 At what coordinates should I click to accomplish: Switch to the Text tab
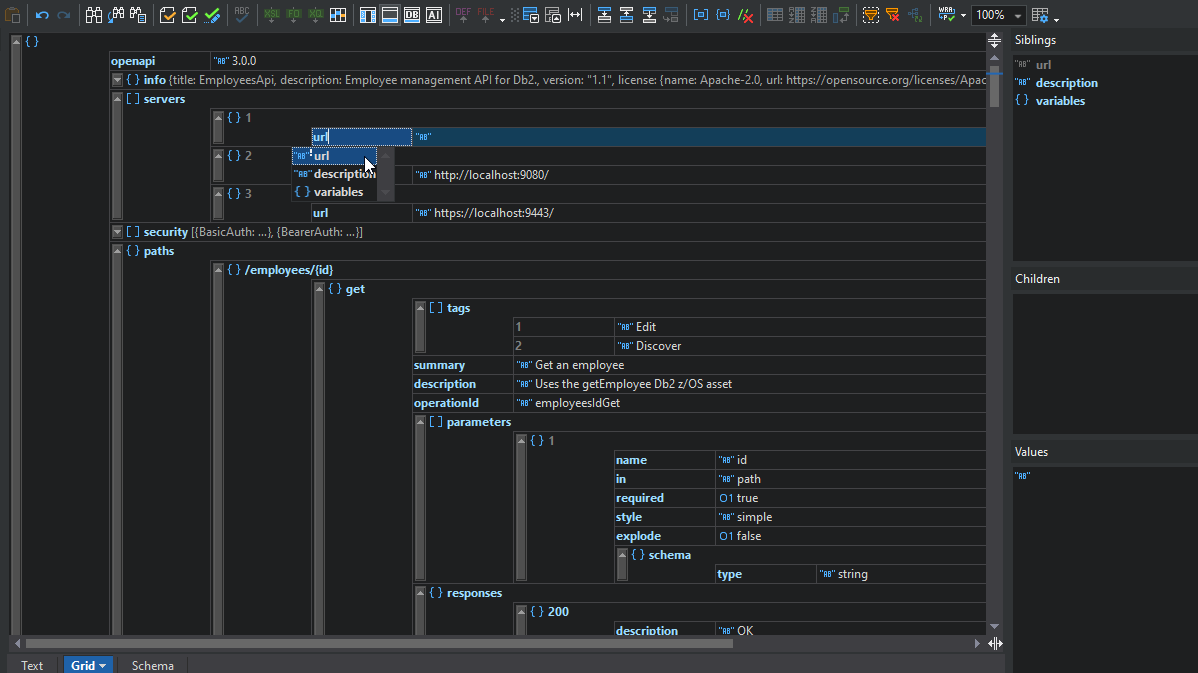point(32,664)
